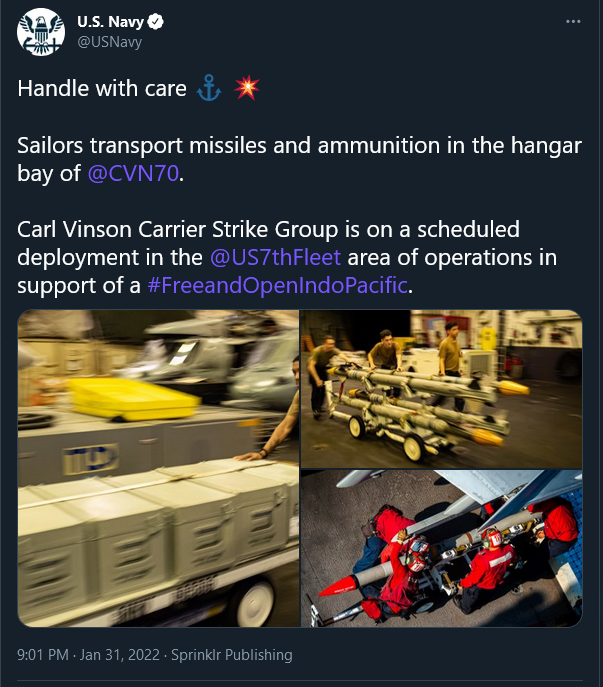View photo of sailors pushing missile cart
Viewport: 603px width, 687px height.
pyautogui.click(x=441, y=389)
